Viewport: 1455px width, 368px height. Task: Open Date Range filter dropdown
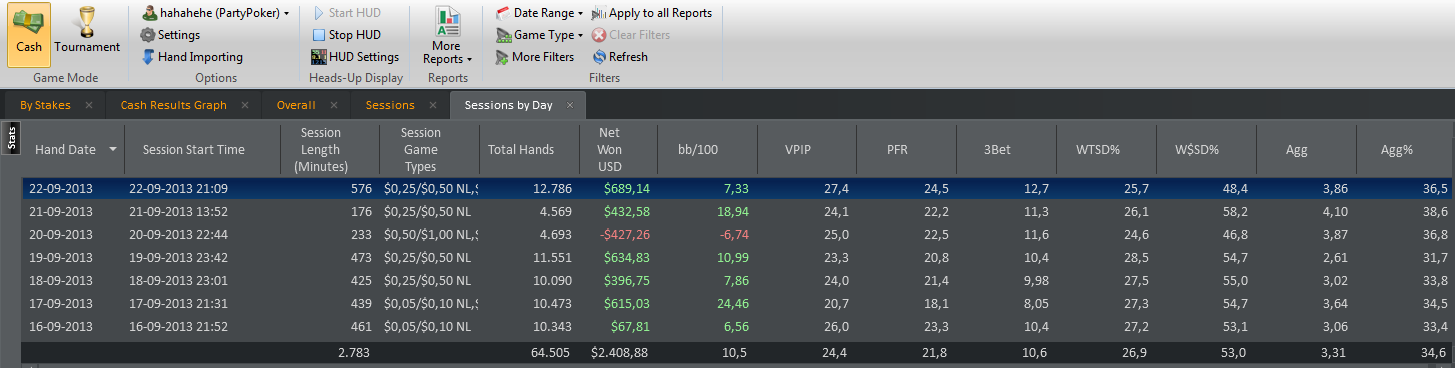[540, 13]
